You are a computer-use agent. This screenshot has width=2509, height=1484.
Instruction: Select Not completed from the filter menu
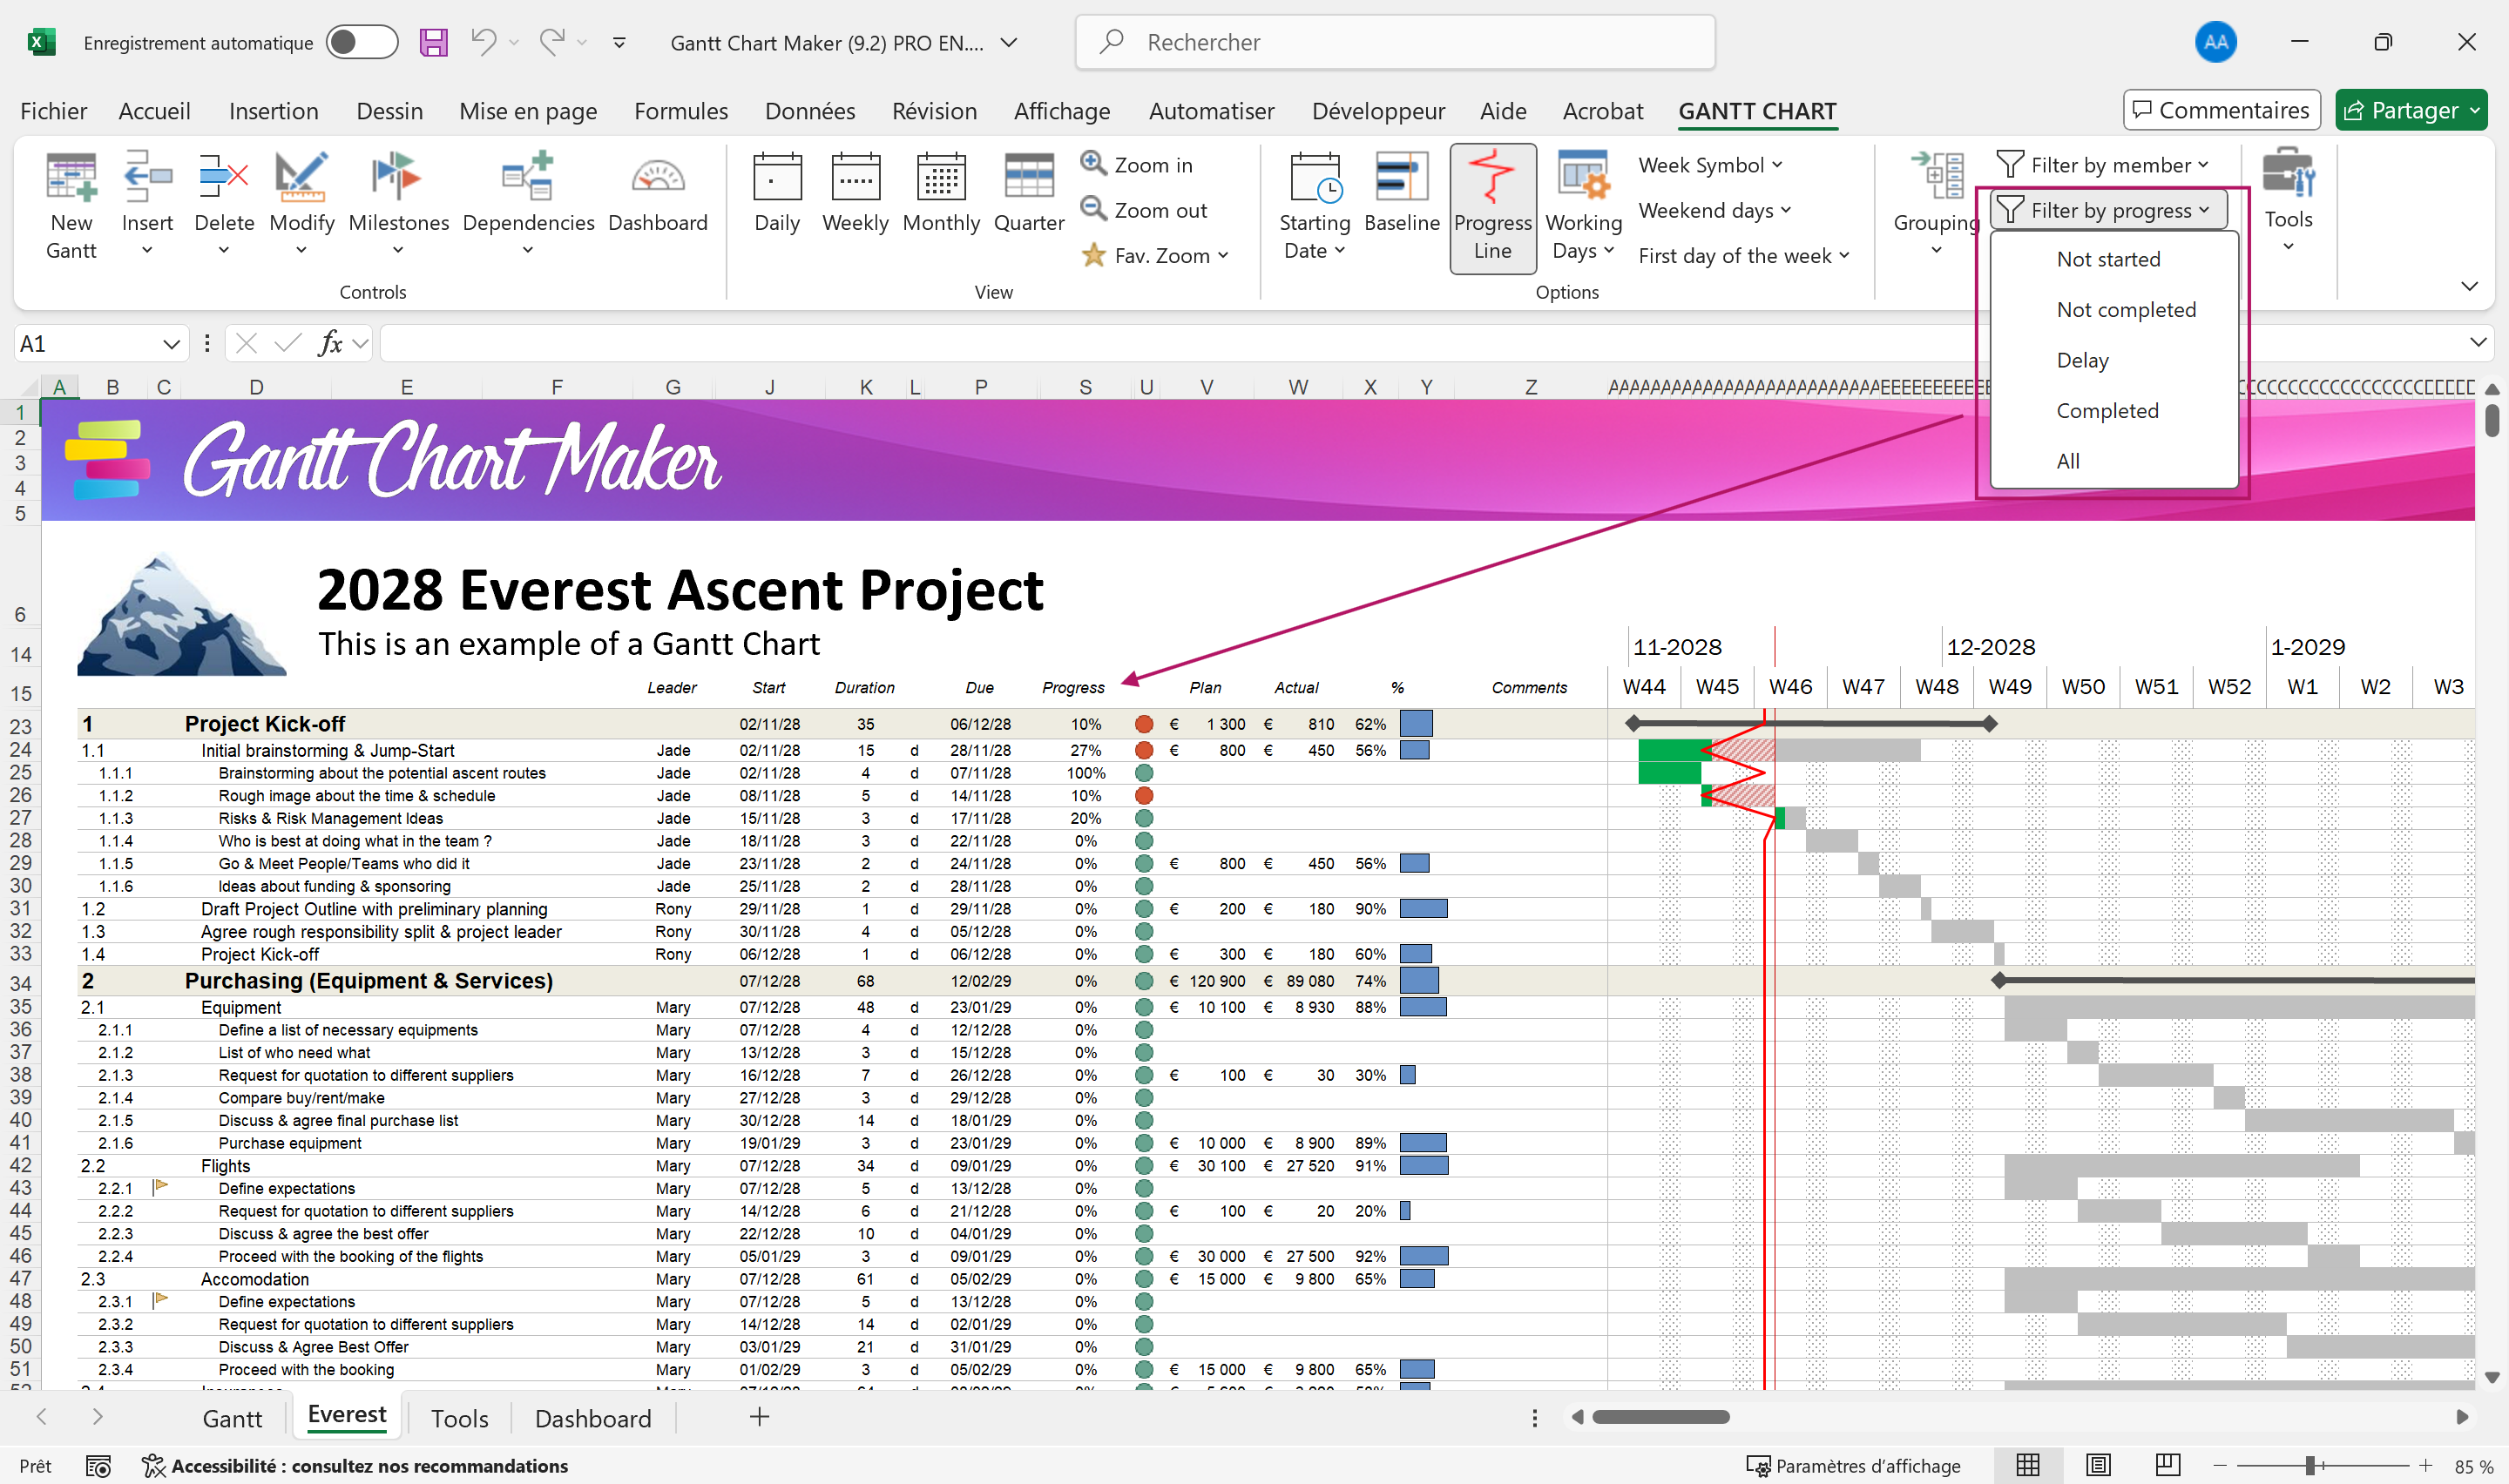click(x=2125, y=309)
